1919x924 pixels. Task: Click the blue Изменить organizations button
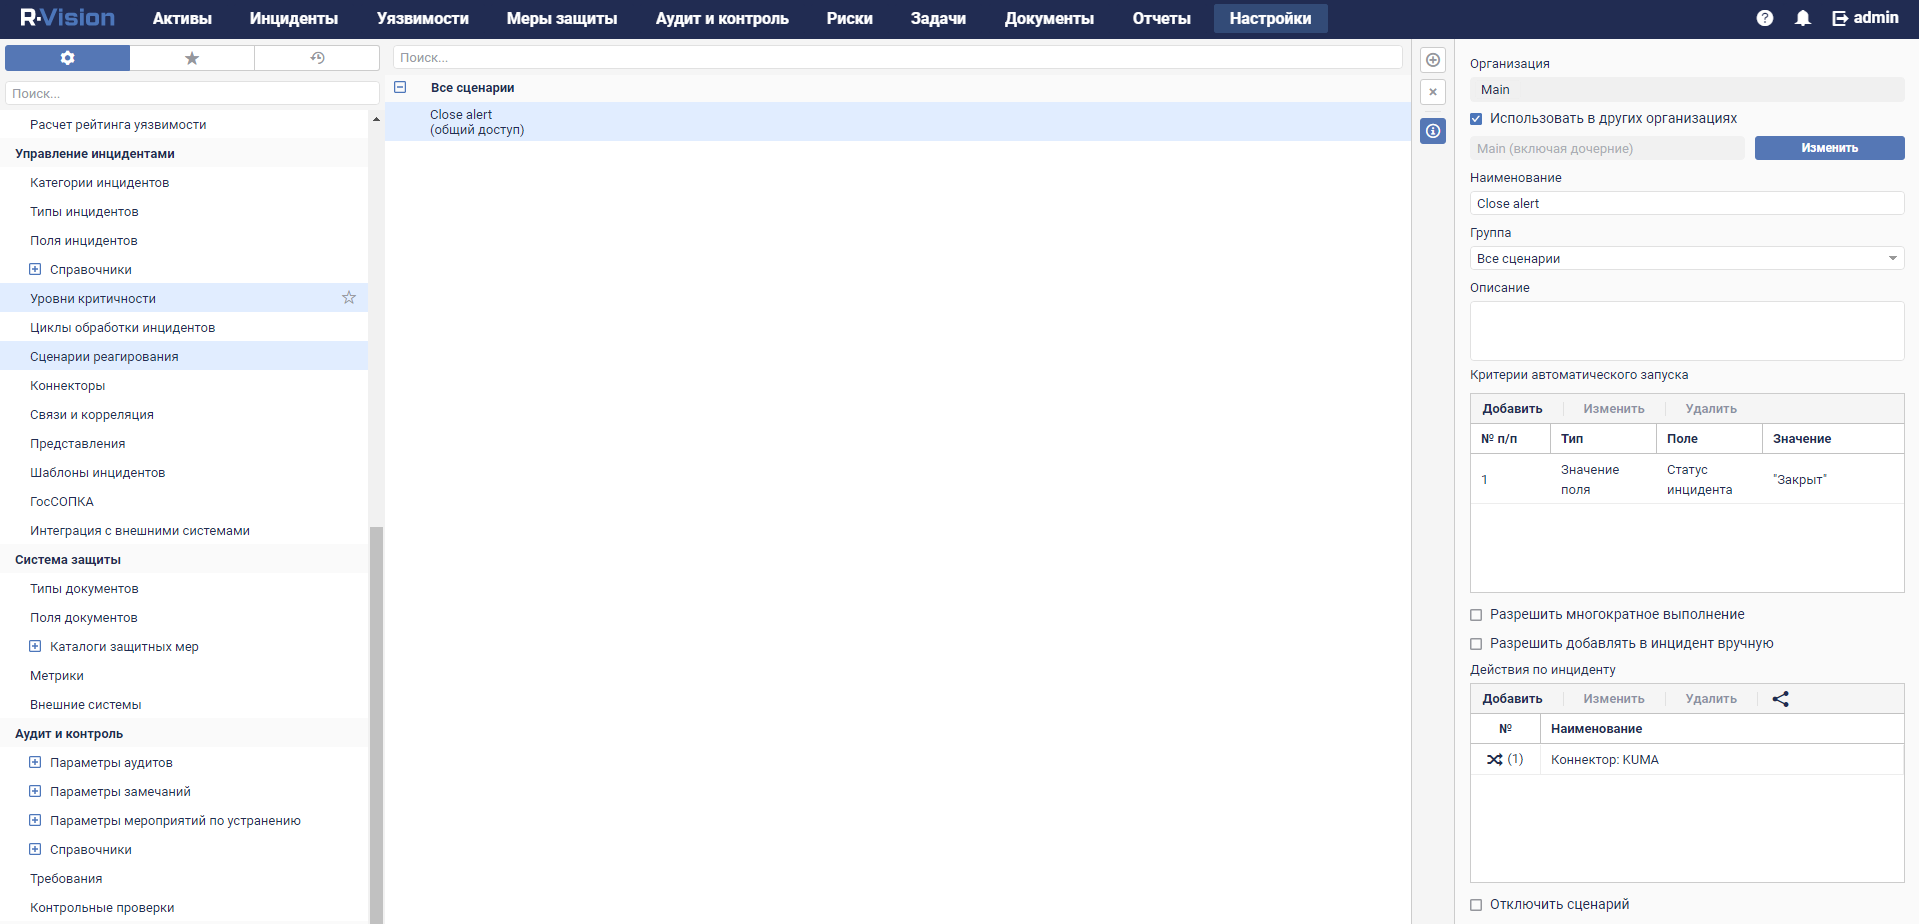pyautogui.click(x=1830, y=148)
